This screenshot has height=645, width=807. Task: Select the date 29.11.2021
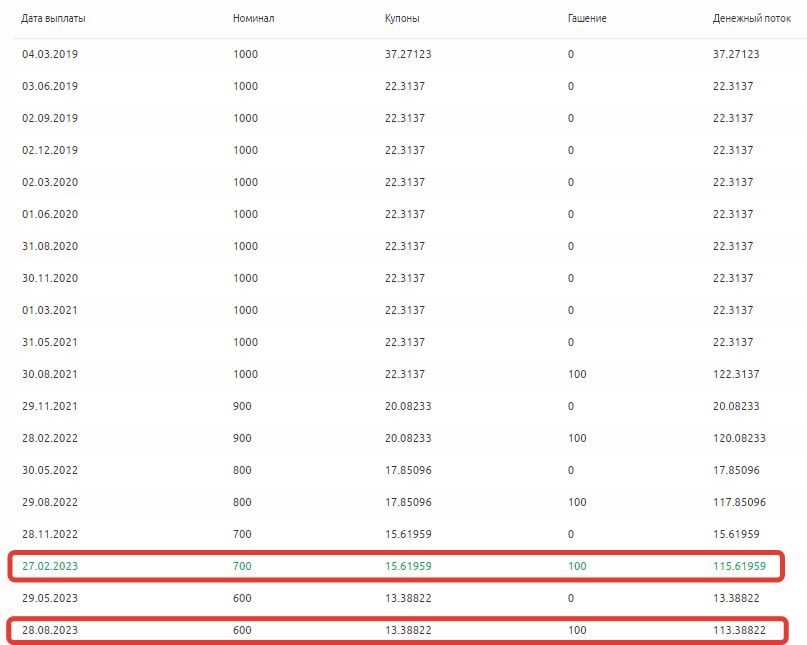(x=50, y=406)
